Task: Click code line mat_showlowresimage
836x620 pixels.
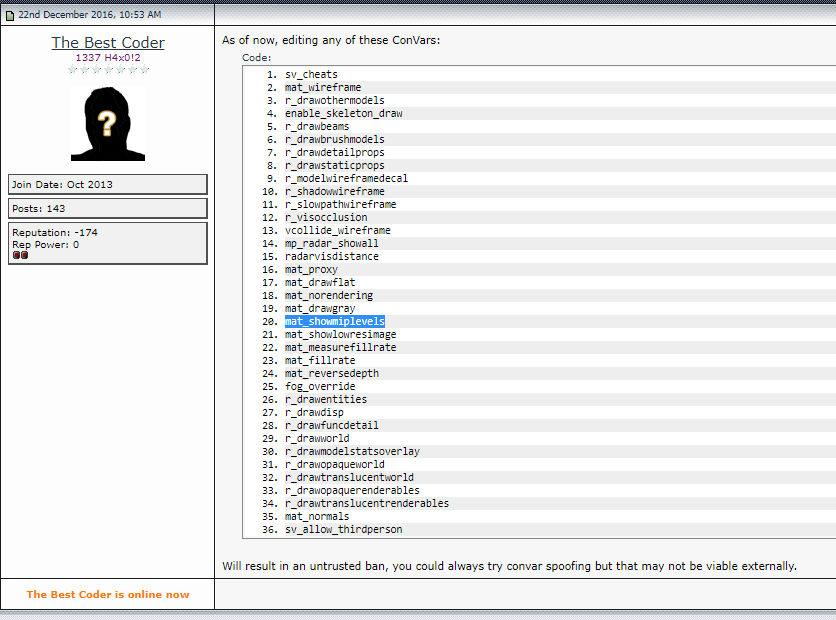Action: click(341, 335)
